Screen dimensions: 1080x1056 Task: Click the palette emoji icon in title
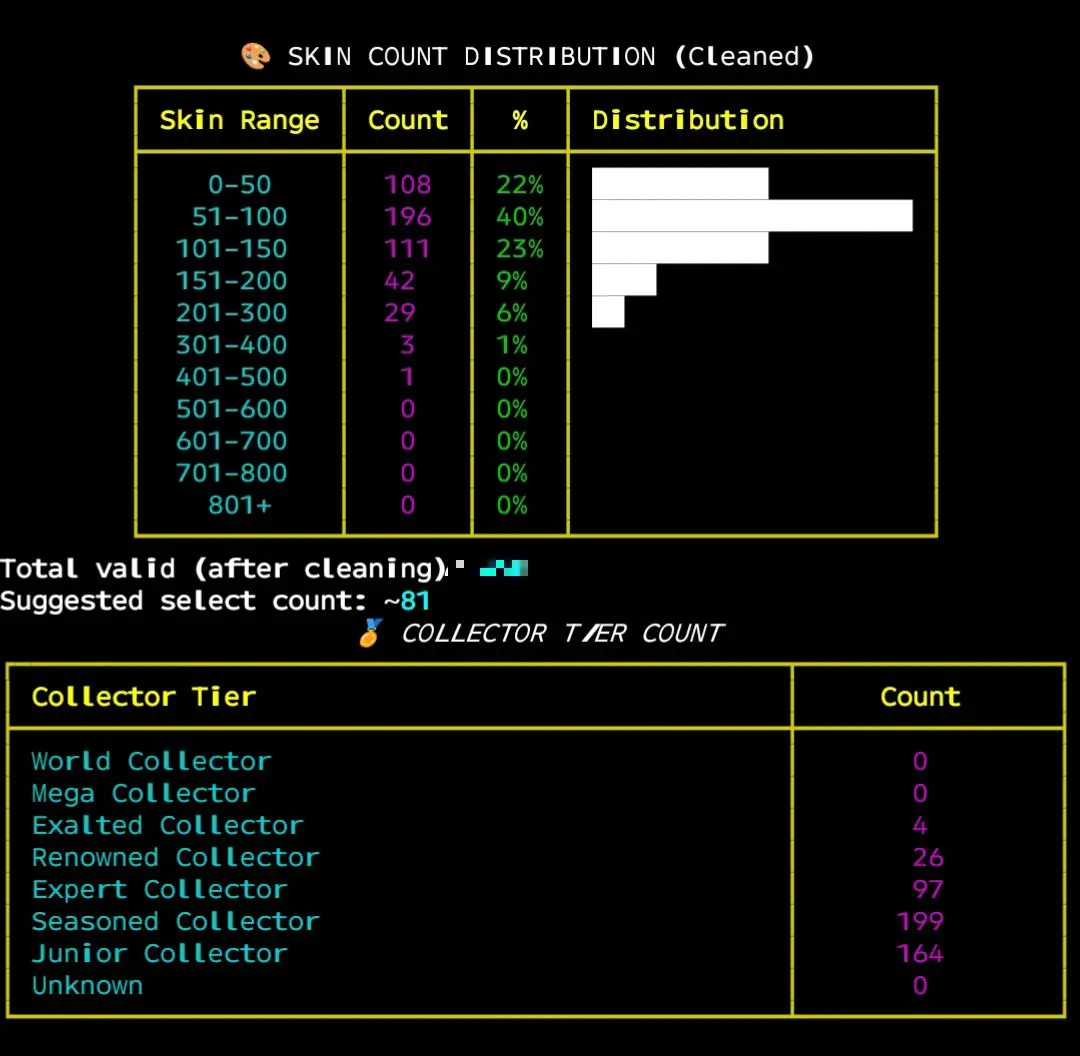(256, 56)
